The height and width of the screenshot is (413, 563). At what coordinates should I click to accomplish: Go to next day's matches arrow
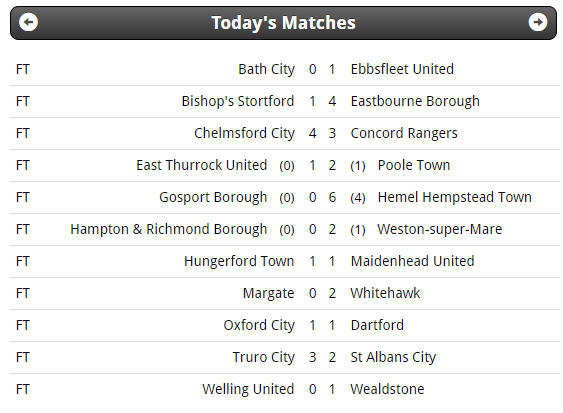(538, 22)
